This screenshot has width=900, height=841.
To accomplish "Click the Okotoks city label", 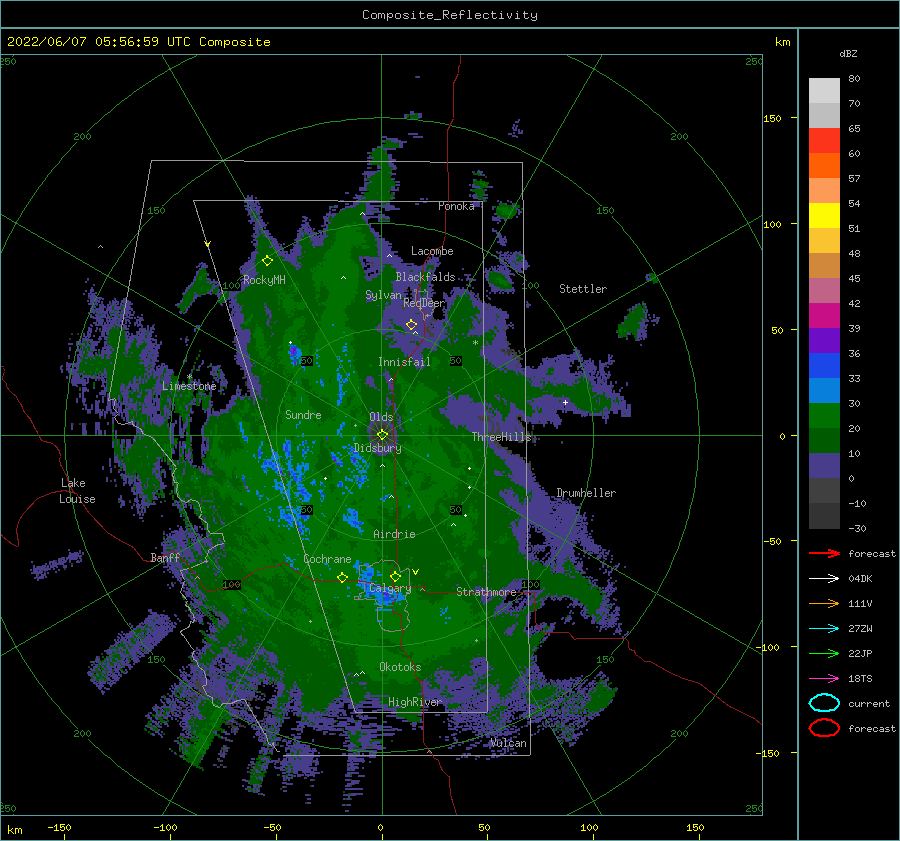I will (x=400, y=667).
